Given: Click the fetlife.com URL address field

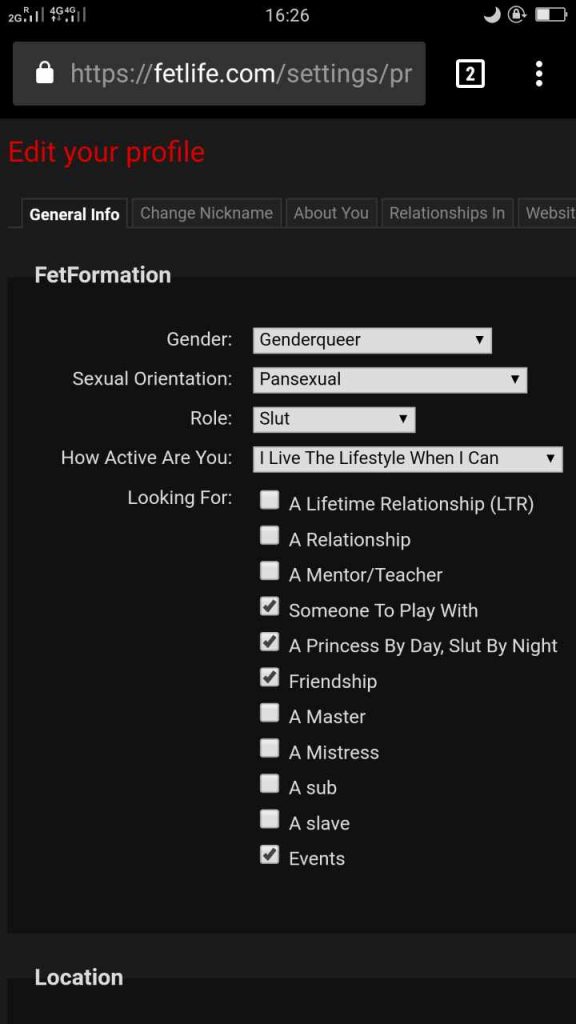Looking at the screenshot, I should pyautogui.click(x=219, y=74).
